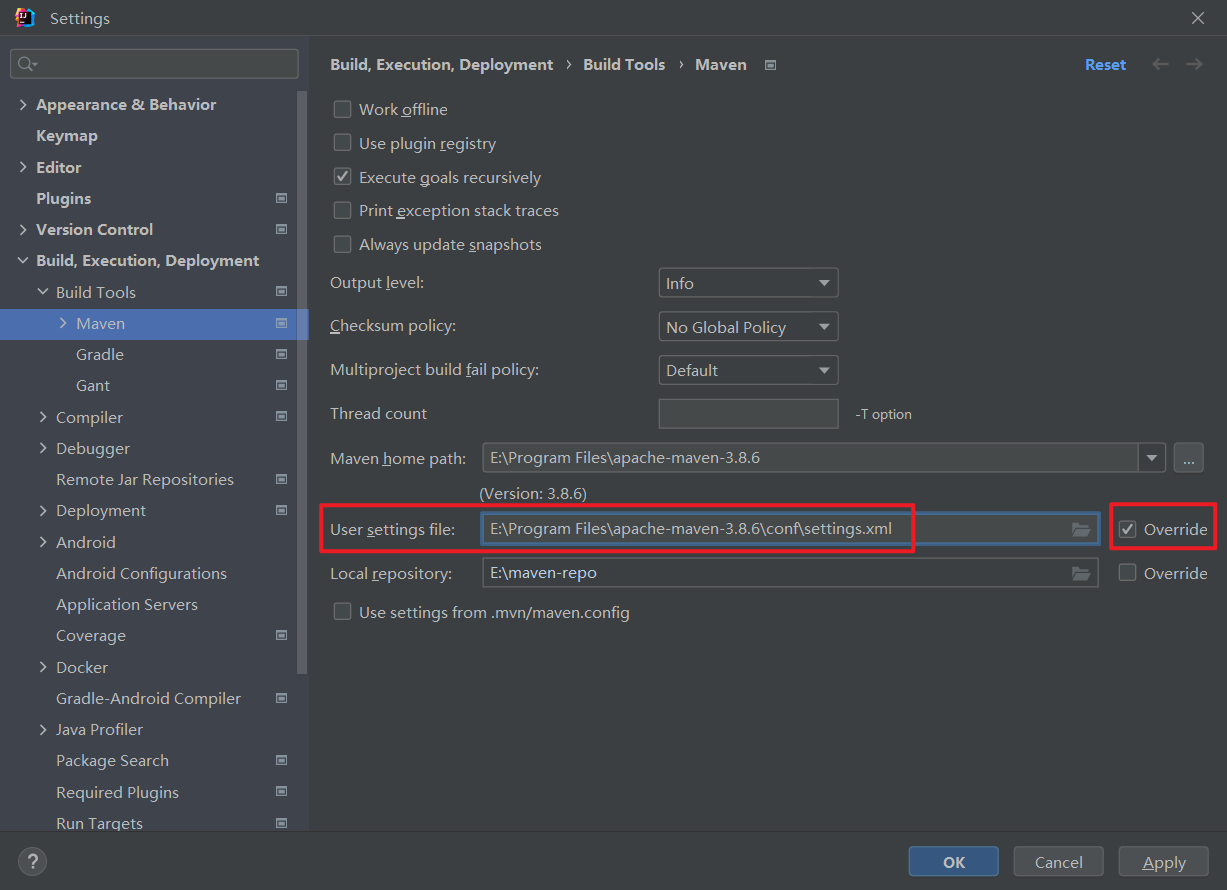Open the Checksum policy dropdown
This screenshot has width=1227, height=890.
[x=748, y=327]
